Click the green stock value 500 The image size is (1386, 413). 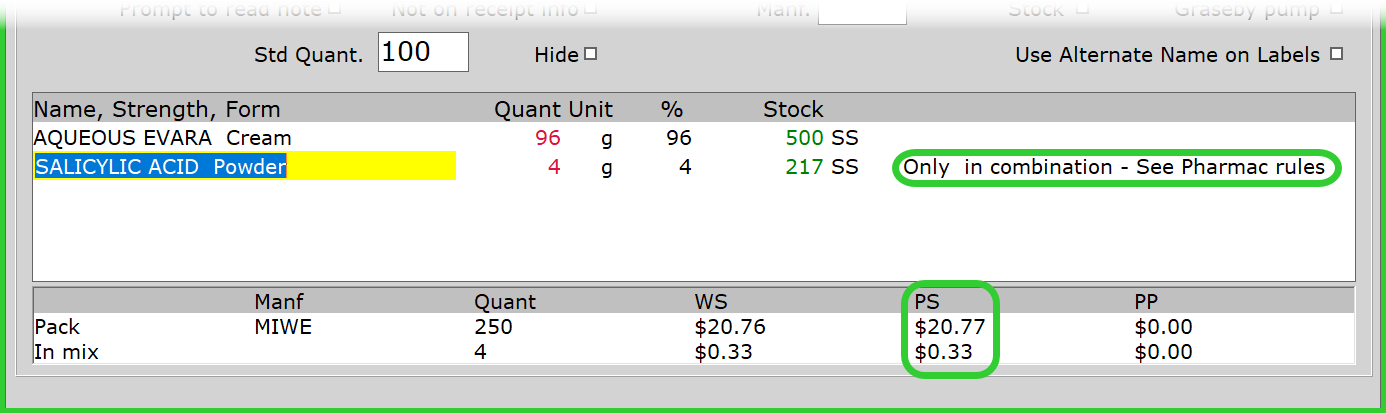coord(804,138)
